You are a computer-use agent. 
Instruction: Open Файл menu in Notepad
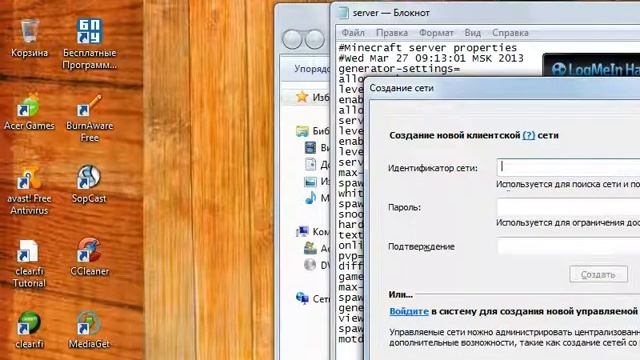[353, 33]
